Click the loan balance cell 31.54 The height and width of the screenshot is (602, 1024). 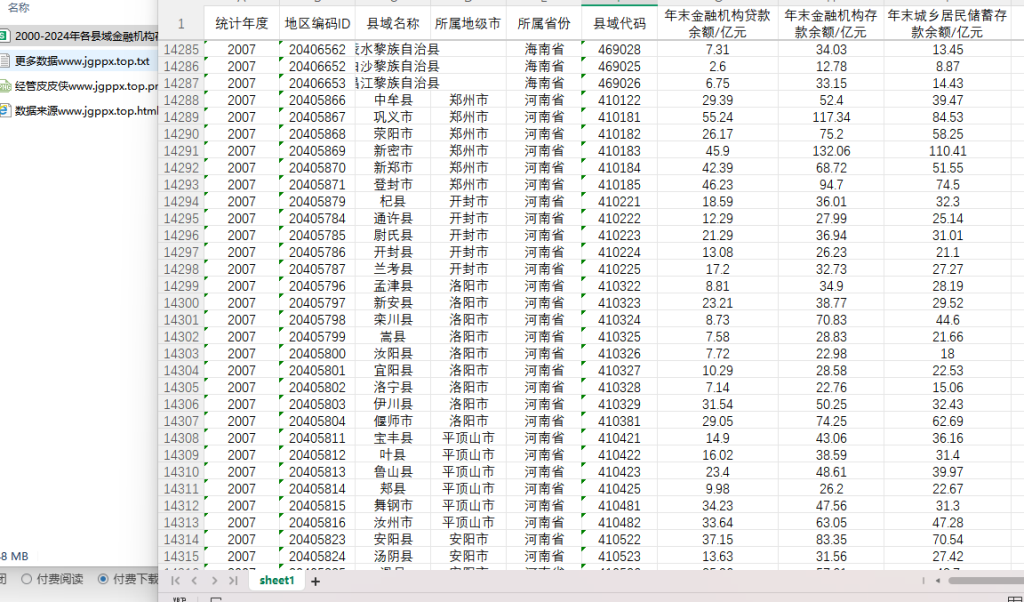[718, 404]
